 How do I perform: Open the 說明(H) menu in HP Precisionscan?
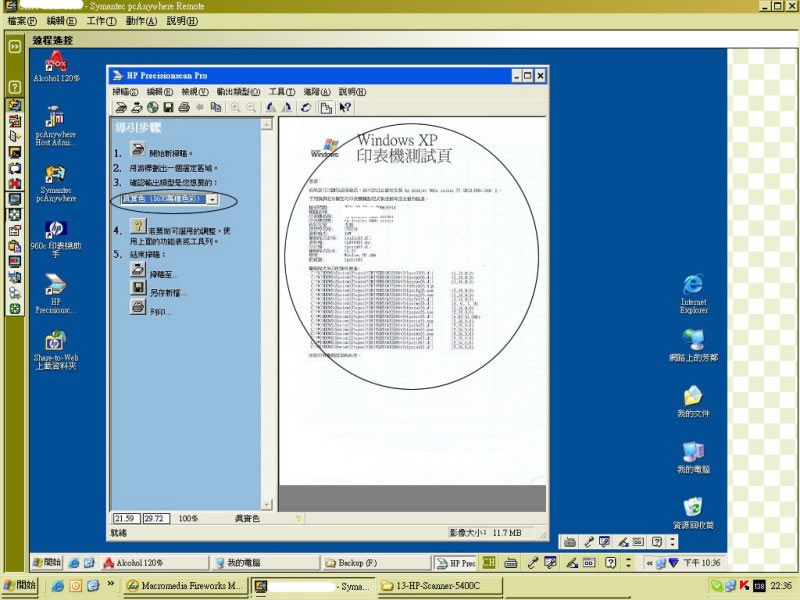[352, 92]
